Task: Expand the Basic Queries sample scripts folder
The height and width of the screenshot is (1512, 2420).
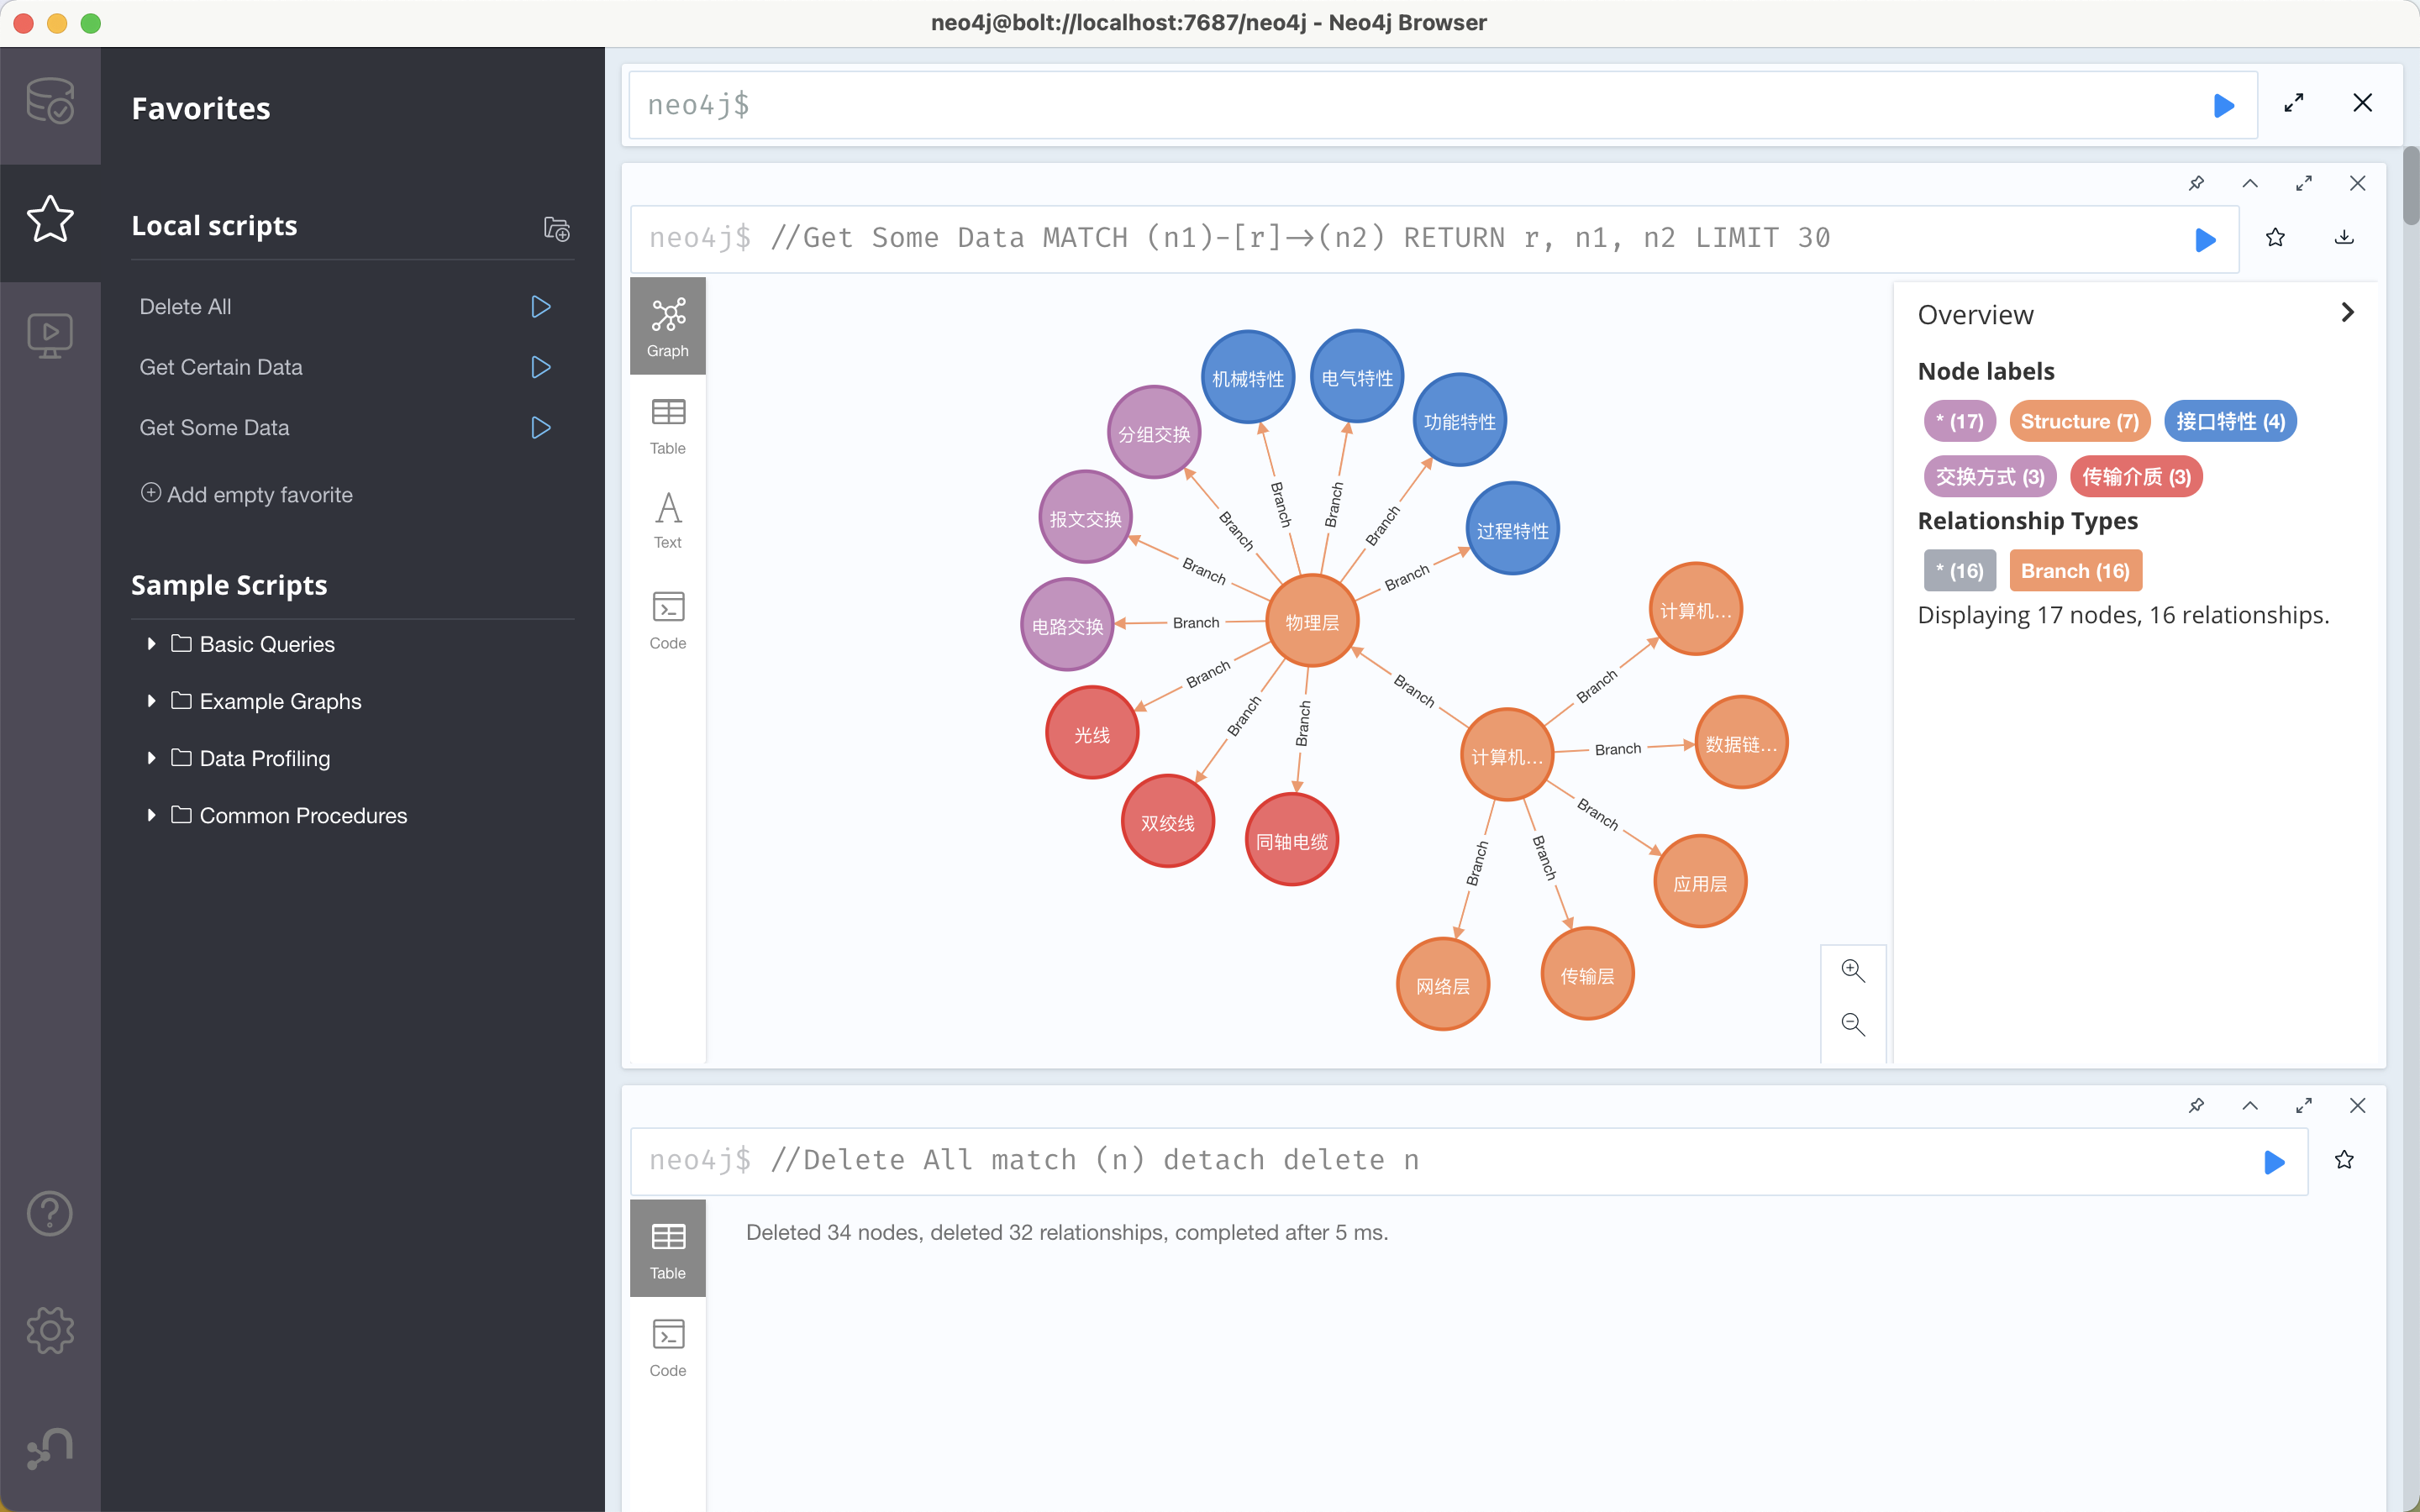Action: tap(151, 644)
